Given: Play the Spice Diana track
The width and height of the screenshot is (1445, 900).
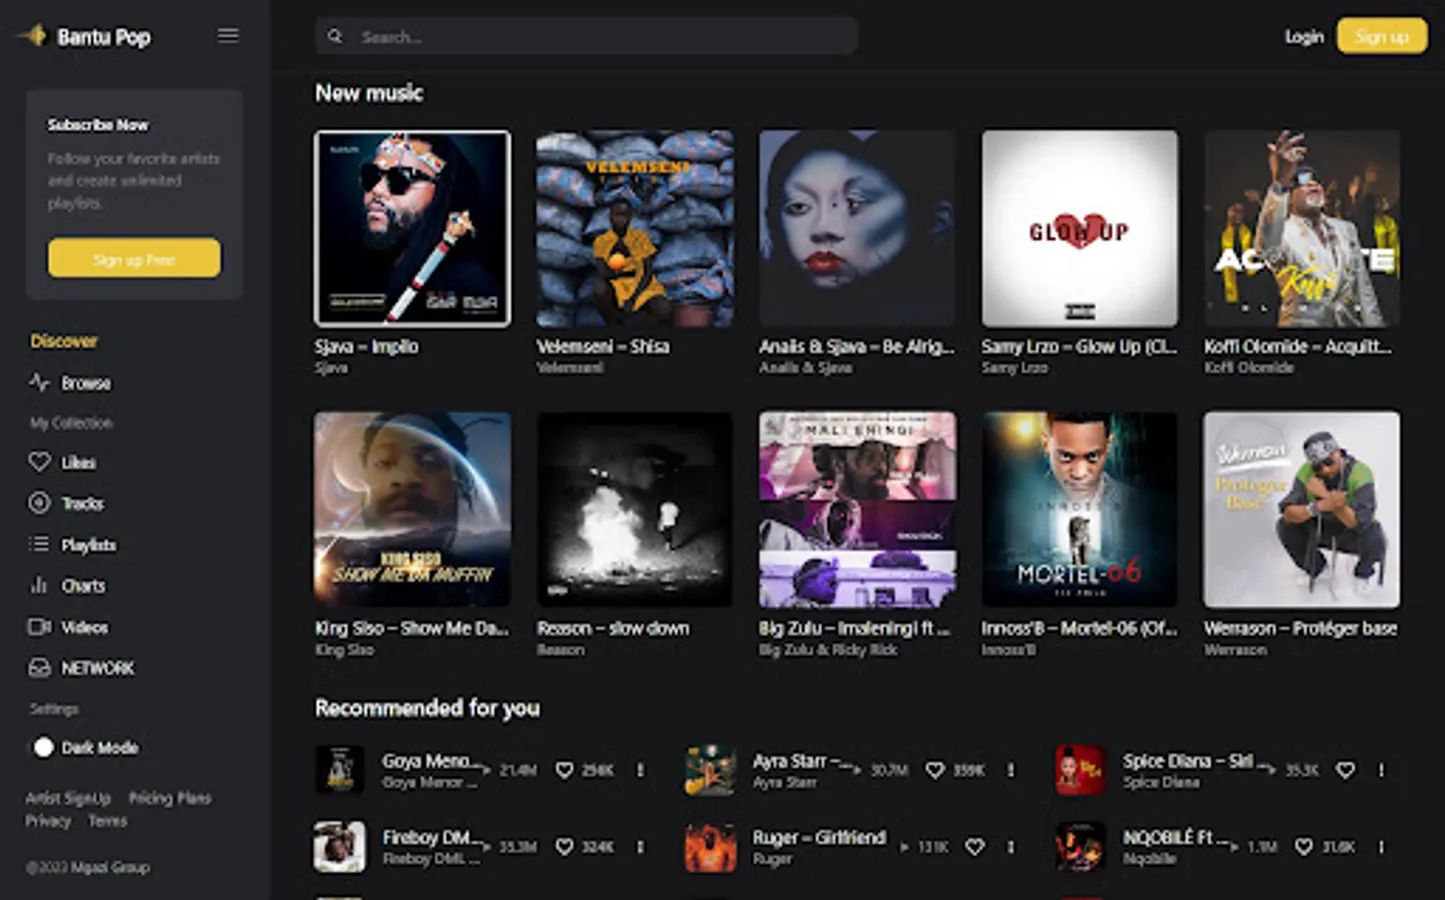Looking at the screenshot, I should tap(1271, 770).
